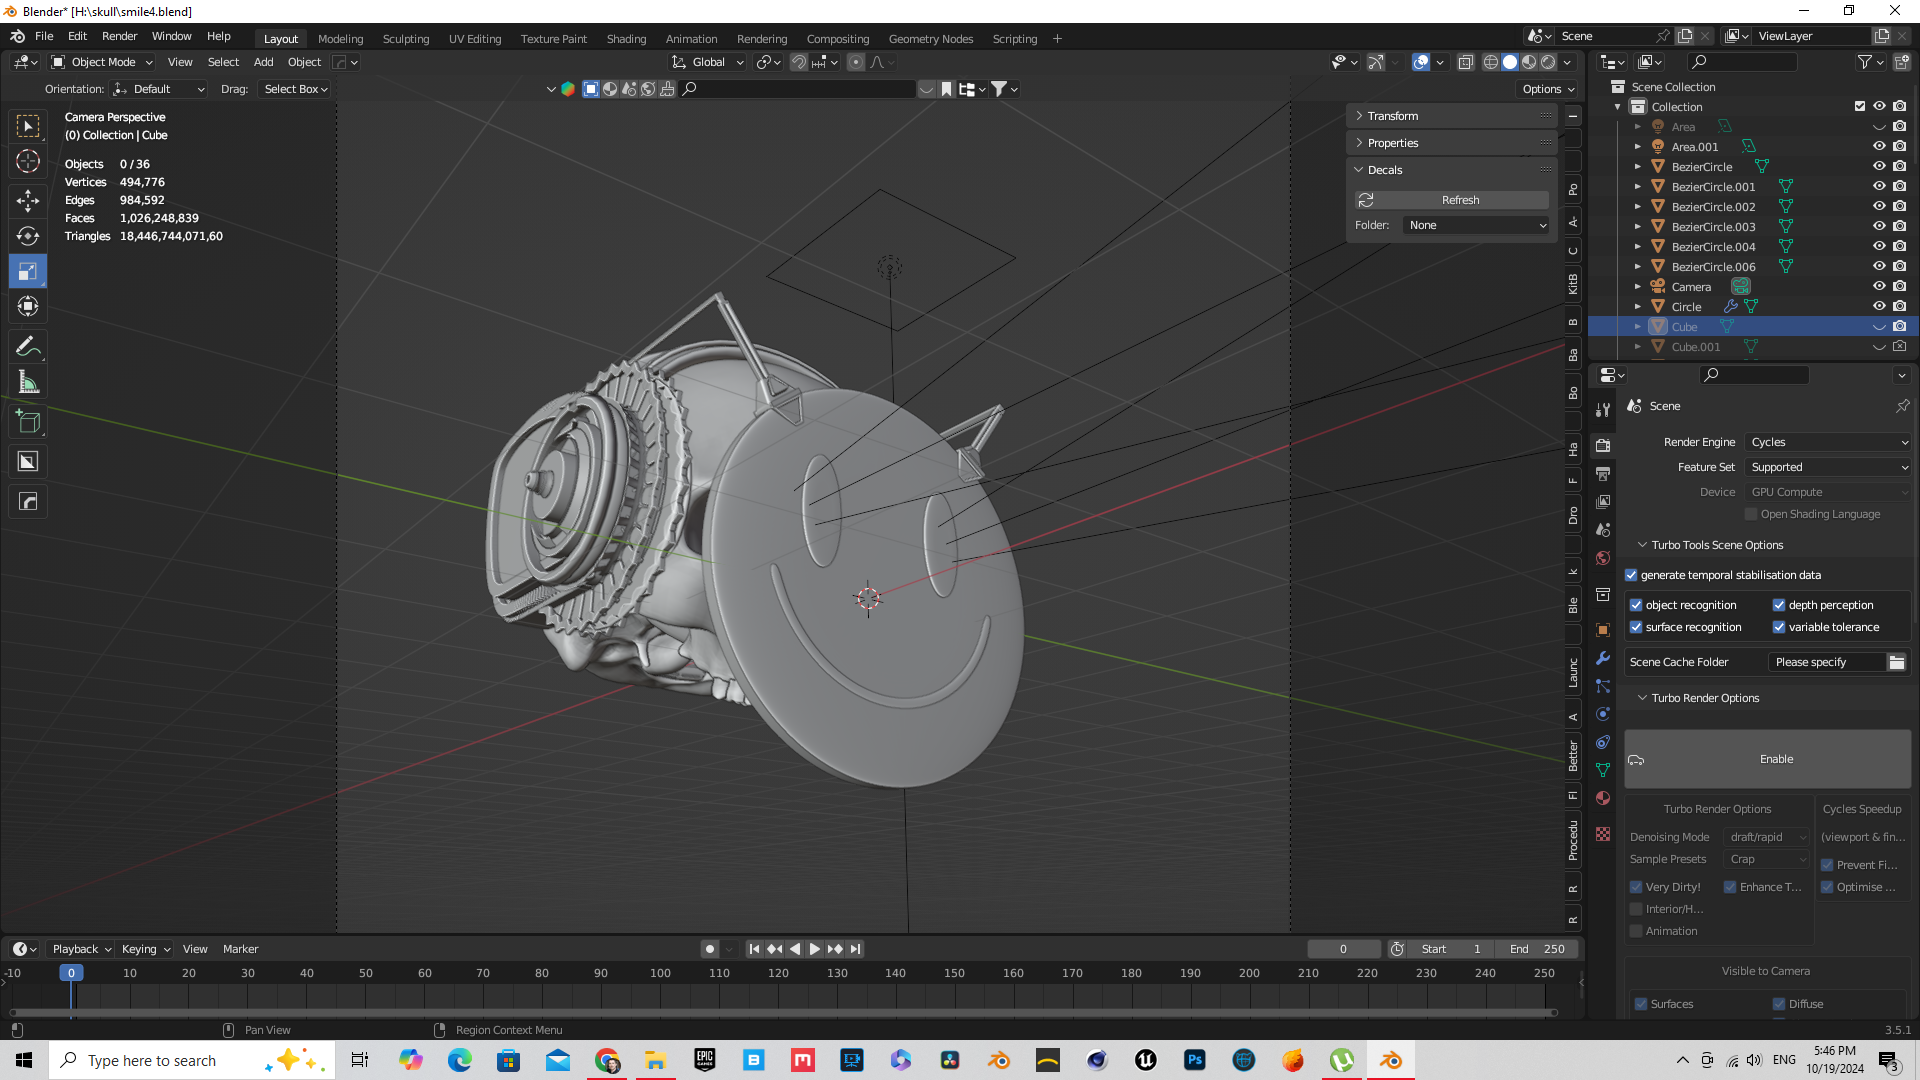Hide the BezierCircle.001 object in viewport
The height and width of the screenshot is (1080, 1920).
pyautogui.click(x=1879, y=186)
